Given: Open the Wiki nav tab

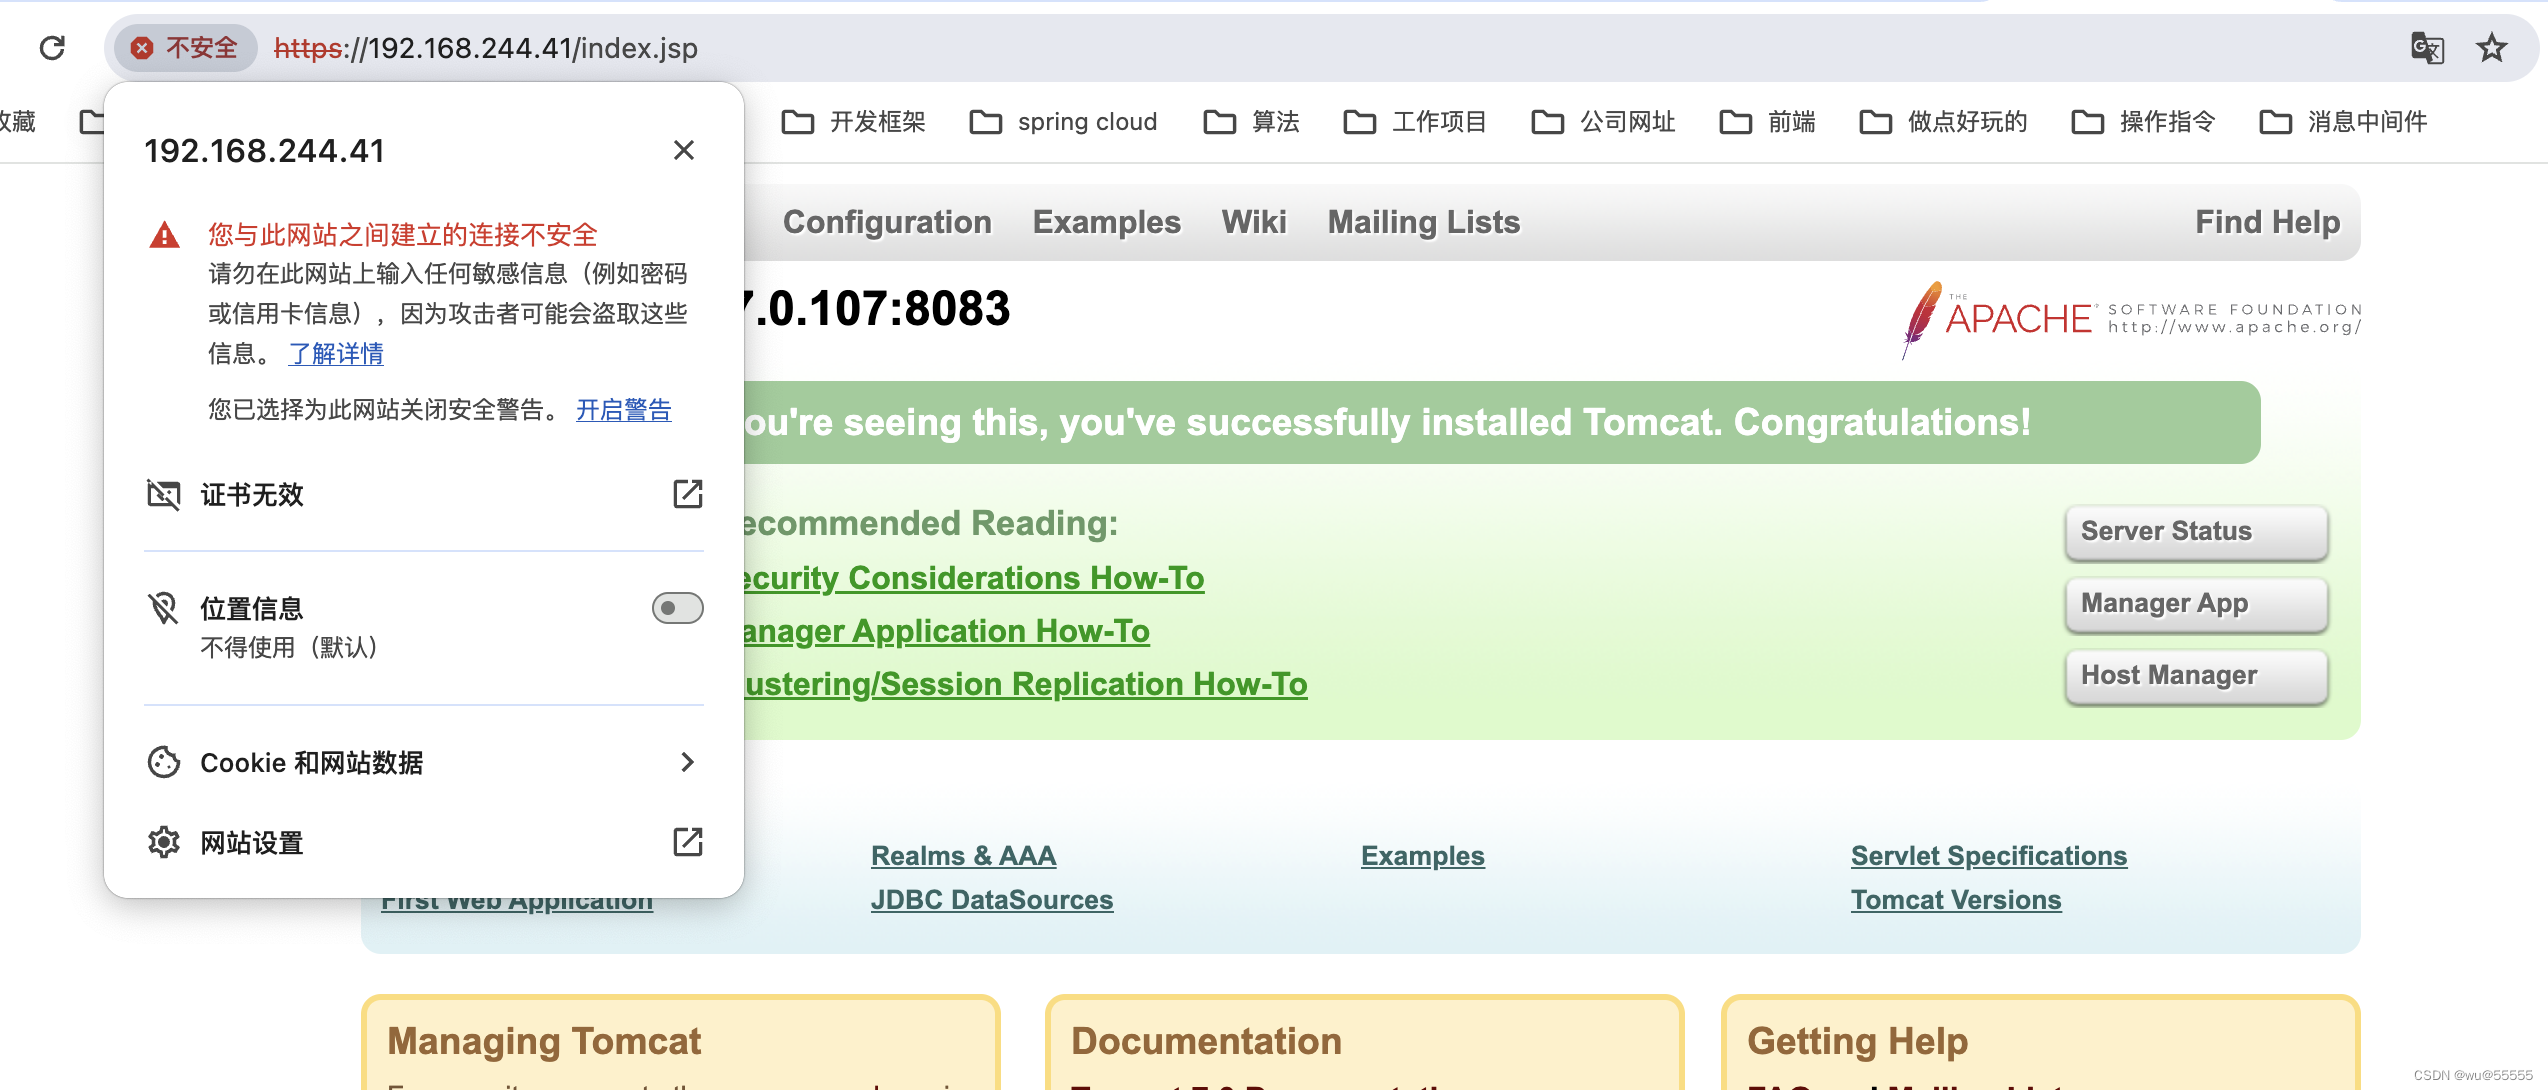Looking at the screenshot, I should click(x=1254, y=222).
